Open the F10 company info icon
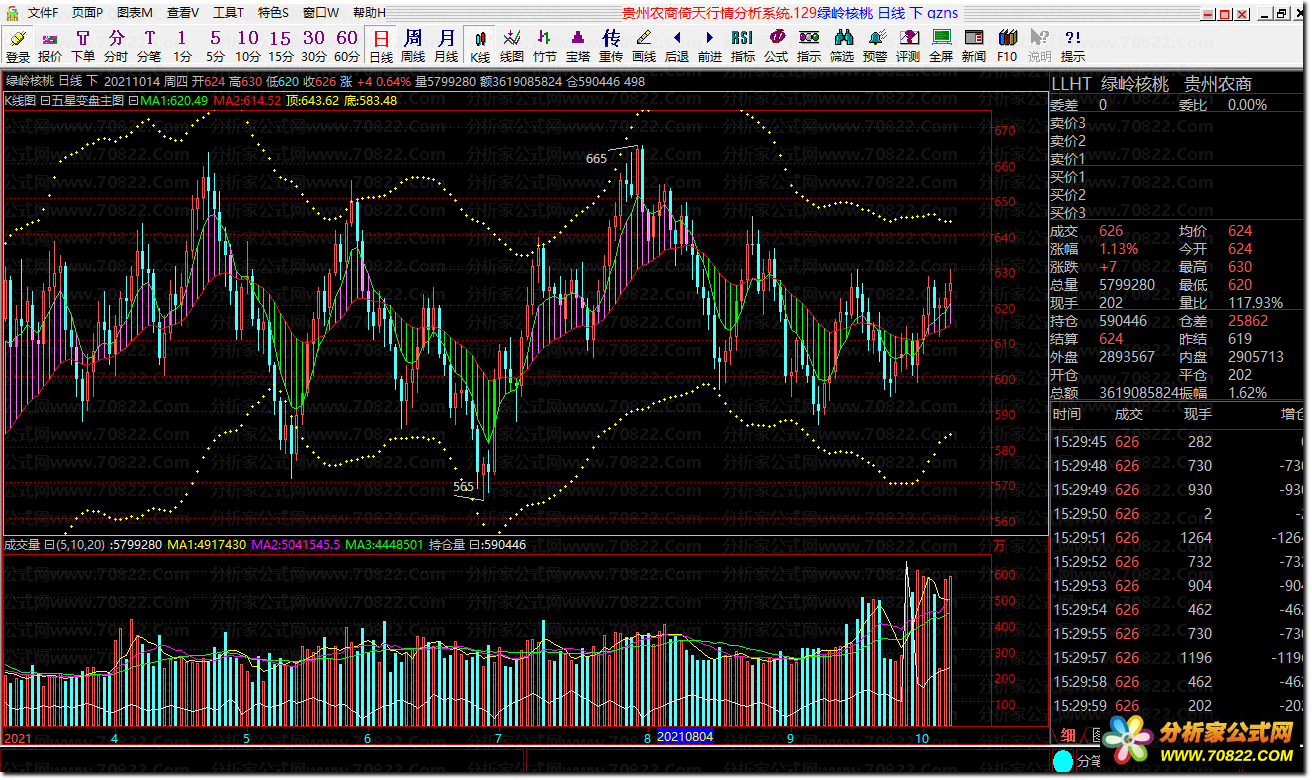Screen dimensions: 1312x780 pyautogui.click(x=1007, y=45)
